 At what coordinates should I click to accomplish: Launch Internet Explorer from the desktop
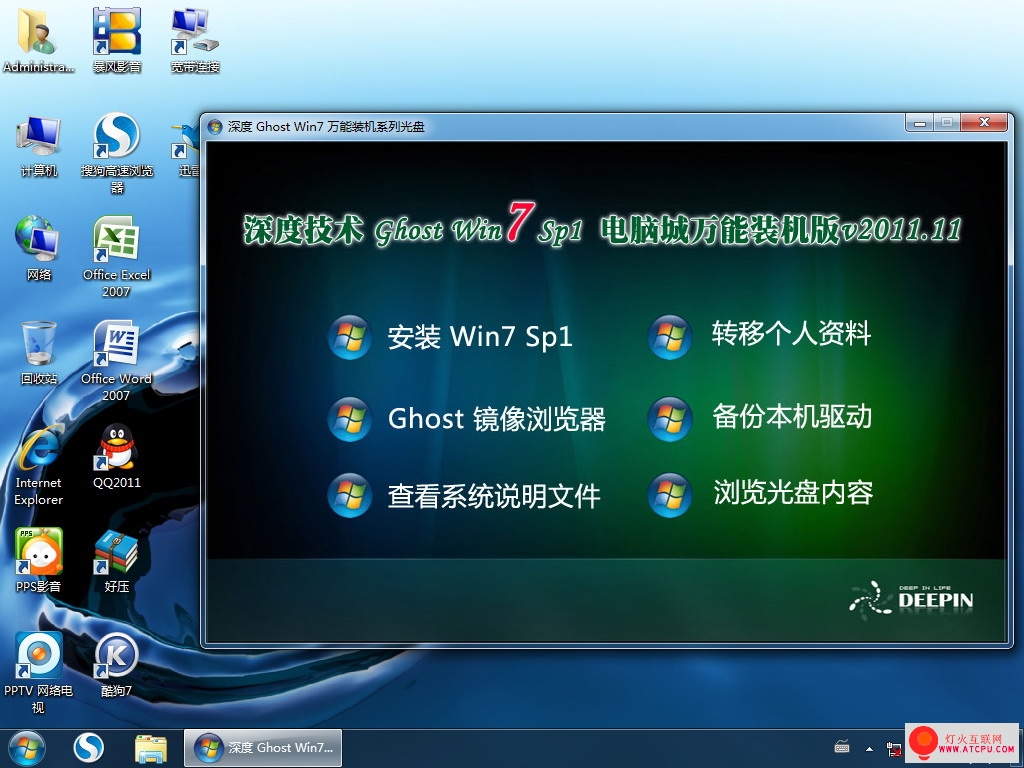[x=39, y=464]
